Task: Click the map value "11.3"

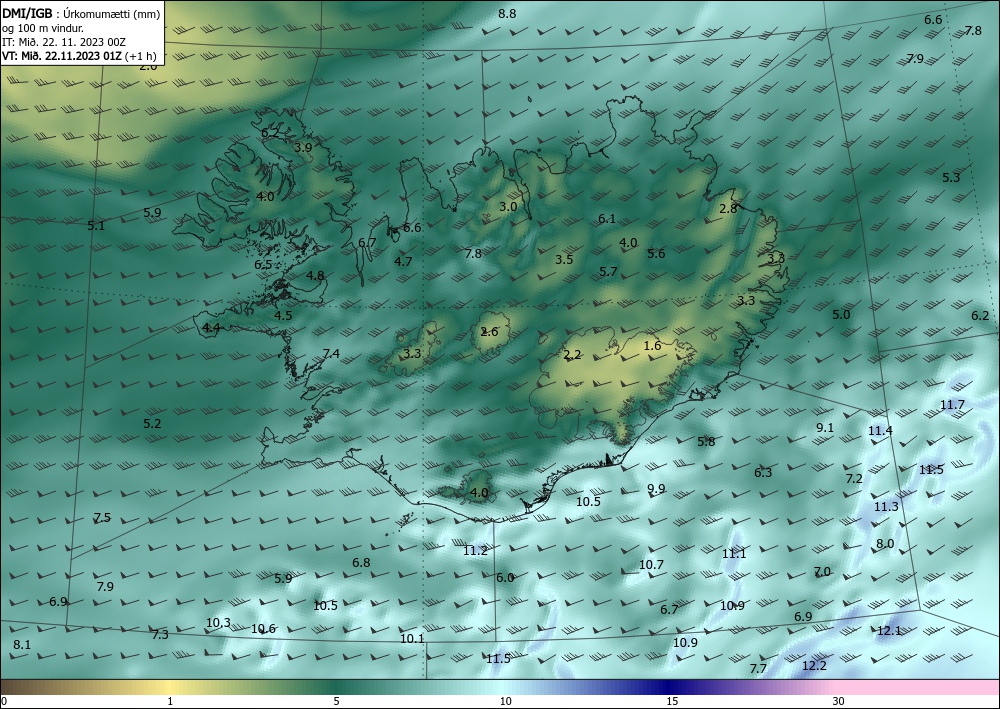Action: [x=886, y=506]
